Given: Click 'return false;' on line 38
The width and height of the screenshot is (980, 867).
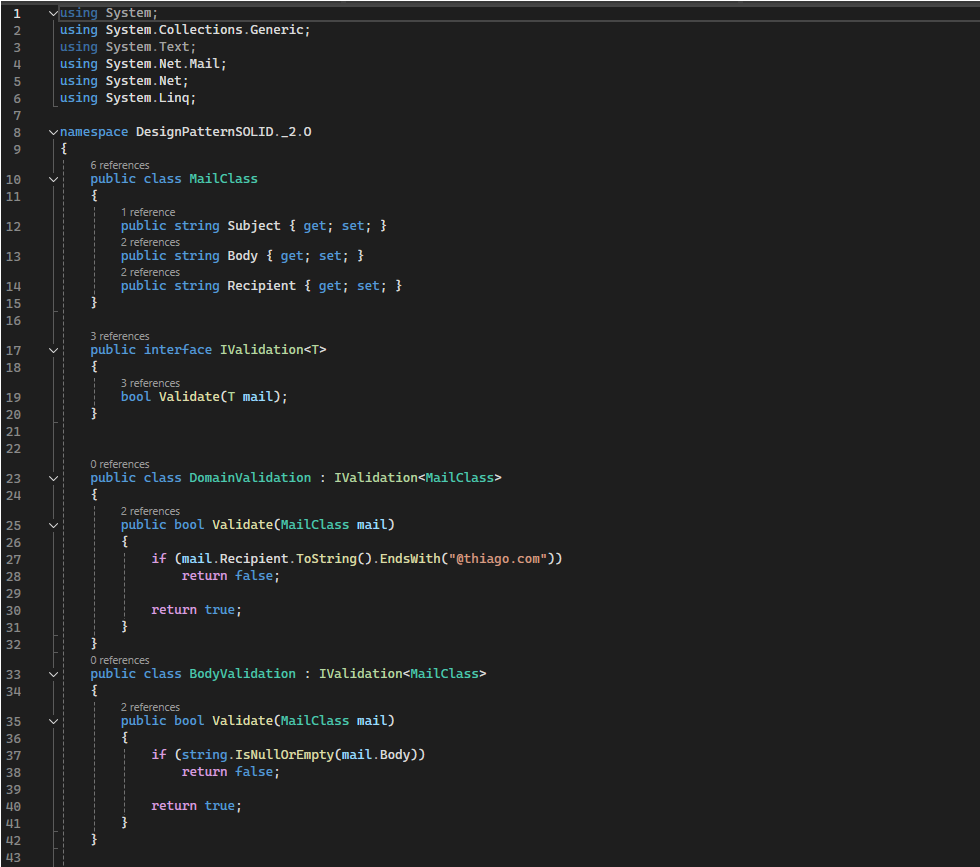Looking at the screenshot, I should click(x=231, y=772).
